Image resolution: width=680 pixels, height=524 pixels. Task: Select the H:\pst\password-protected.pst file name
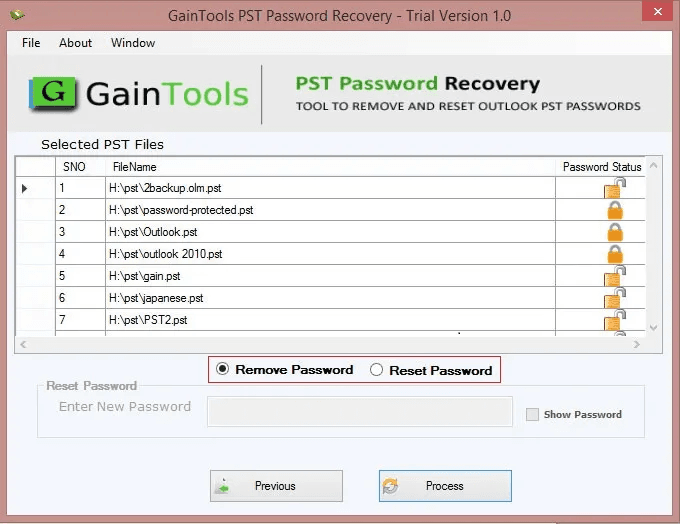coord(181,210)
